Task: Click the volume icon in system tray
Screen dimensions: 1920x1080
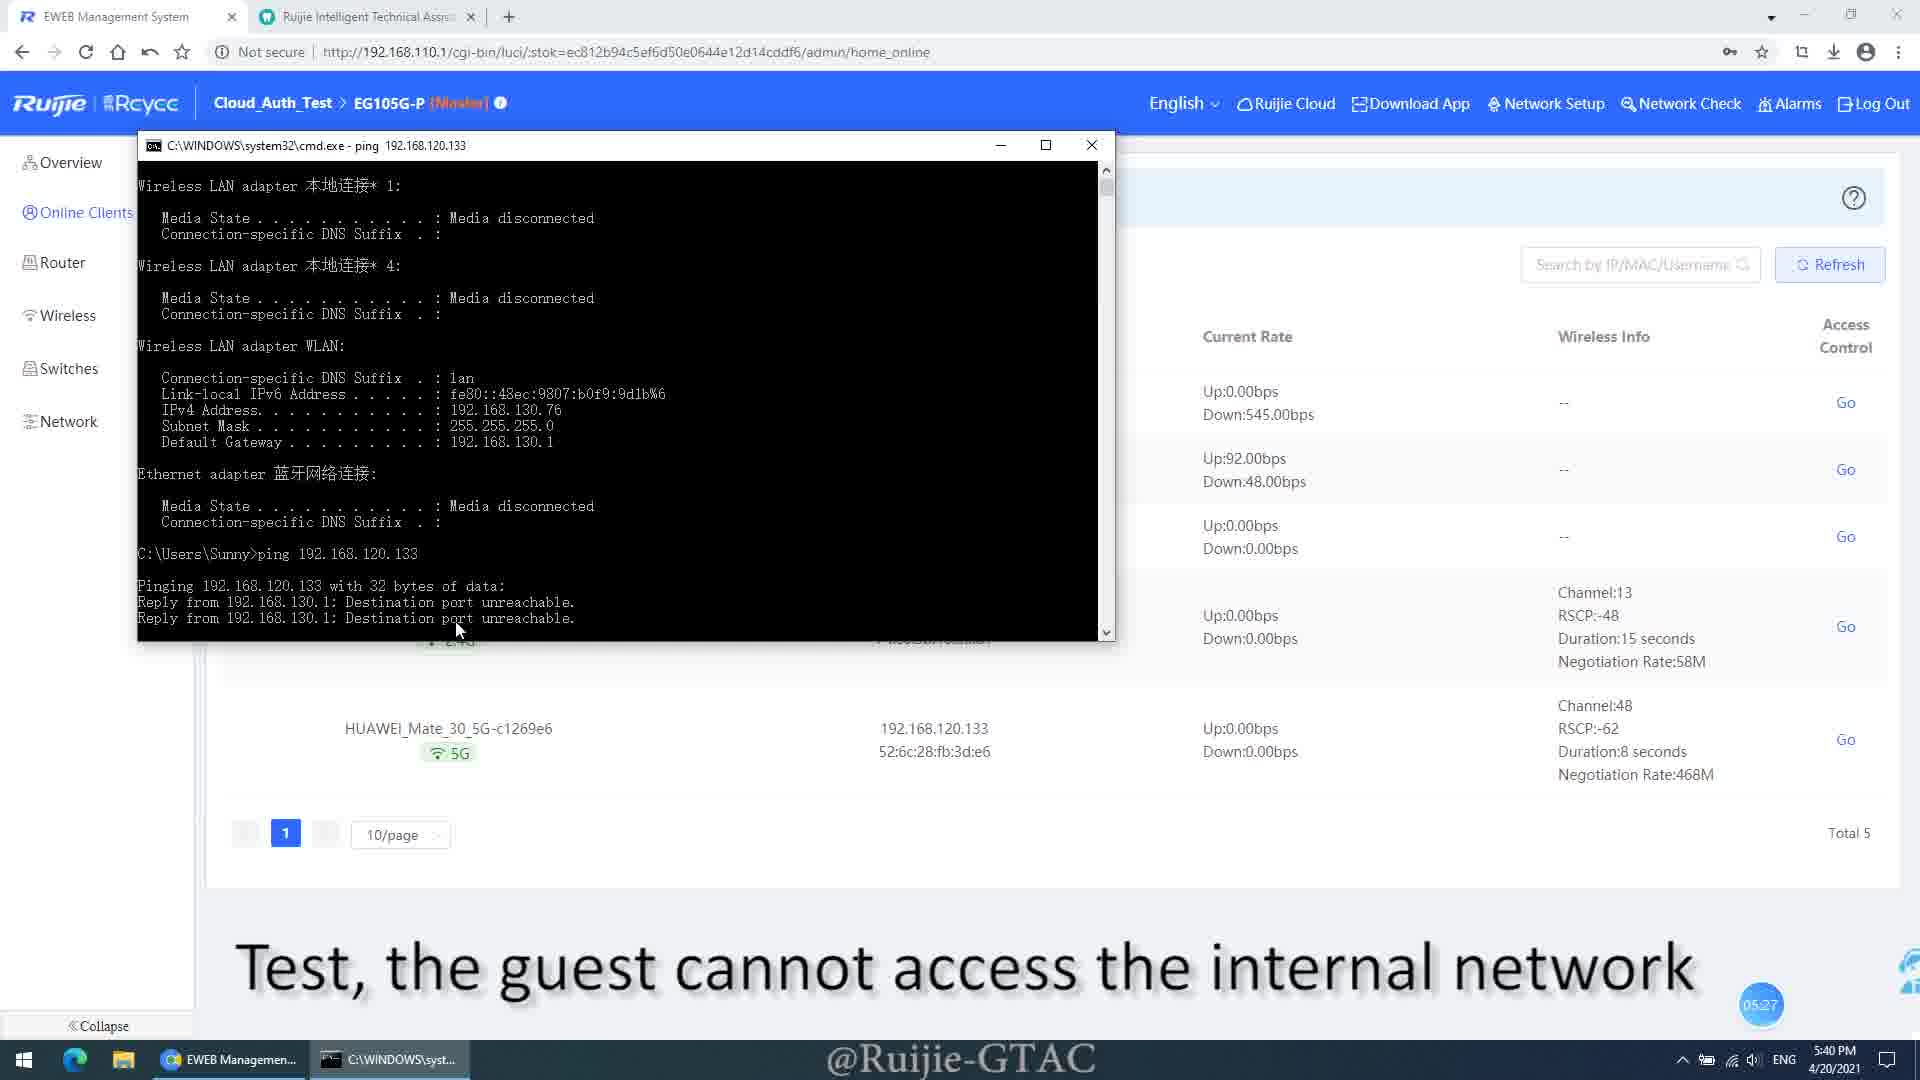Action: [1754, 1060]
